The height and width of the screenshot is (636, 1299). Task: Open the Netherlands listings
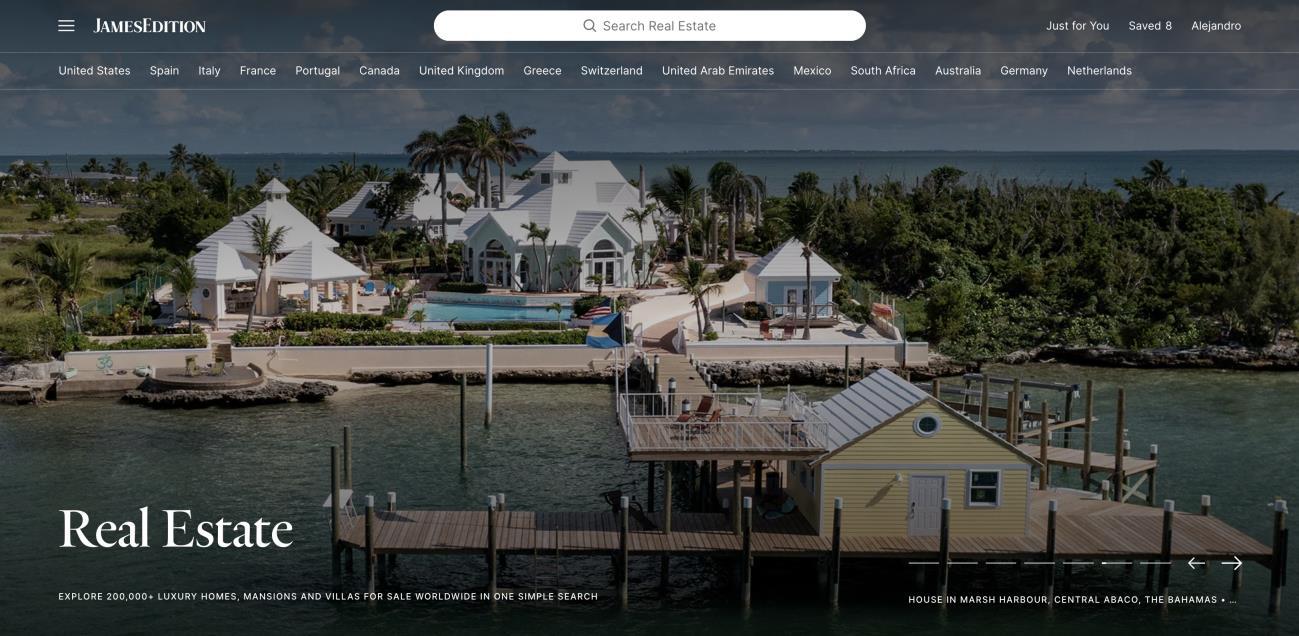pos(1099,71)
